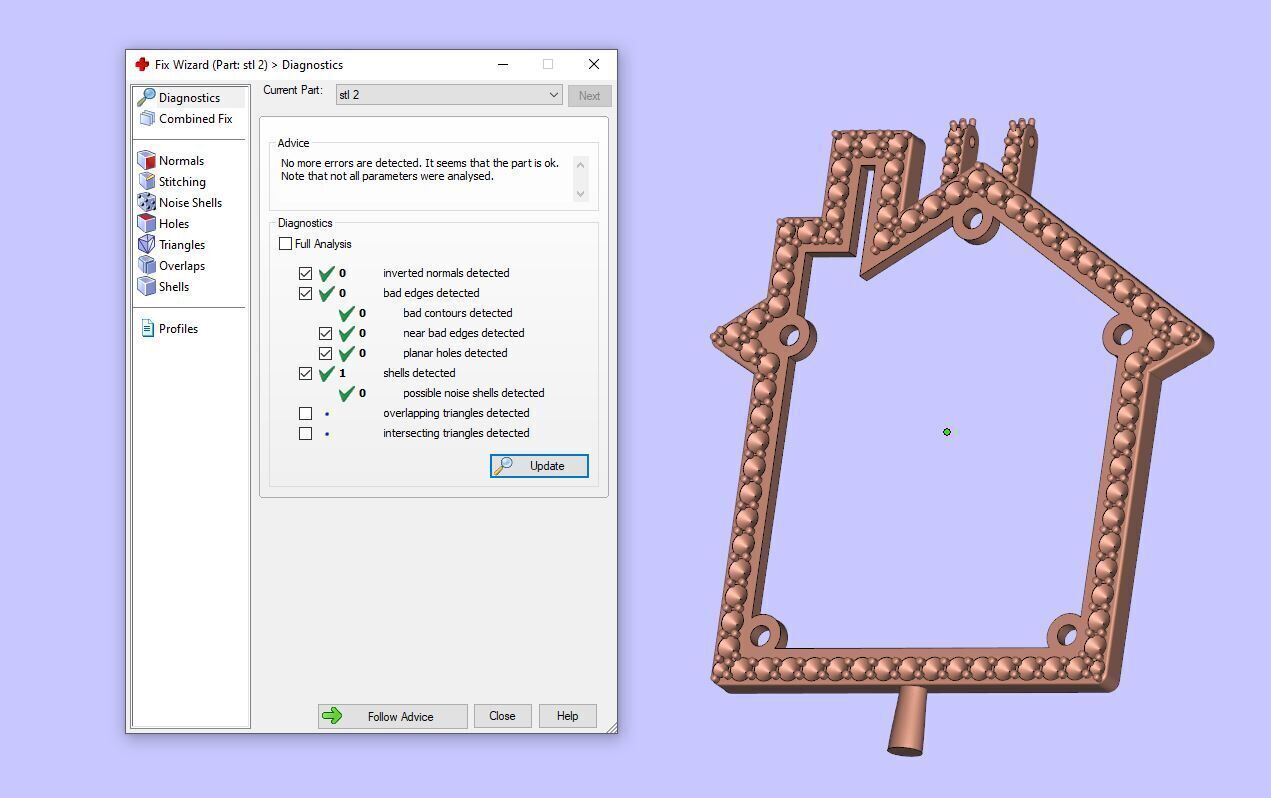
Task: Click the Holes cube icon
Action: point(146,223)
